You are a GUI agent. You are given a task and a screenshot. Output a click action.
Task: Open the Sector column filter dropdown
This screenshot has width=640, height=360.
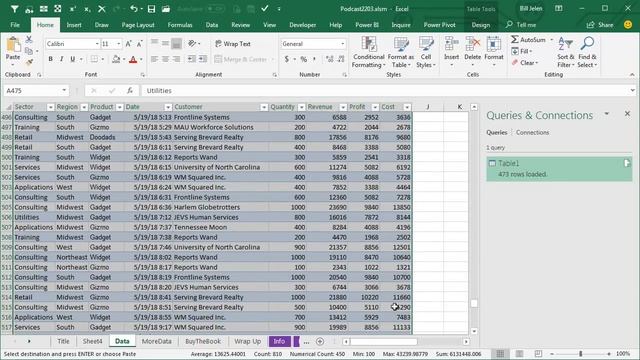[51, 107]
